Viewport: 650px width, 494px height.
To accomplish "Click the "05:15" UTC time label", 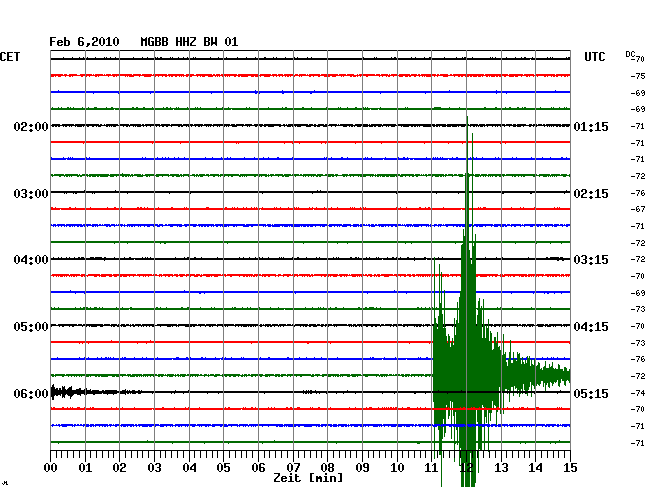I will click(x=591, y=393).
